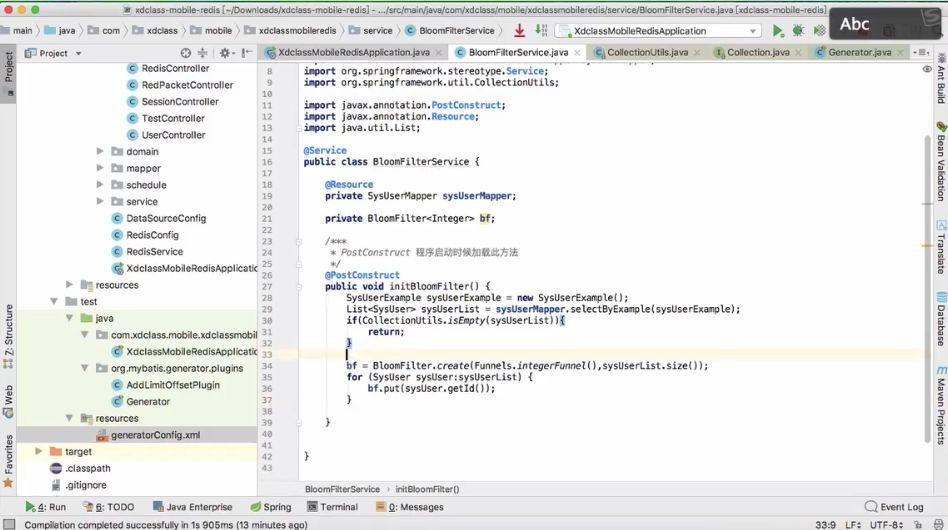Screen dimensions: 948x530
Task: Open the run configuration dropdown
Action: click(752, 31)
